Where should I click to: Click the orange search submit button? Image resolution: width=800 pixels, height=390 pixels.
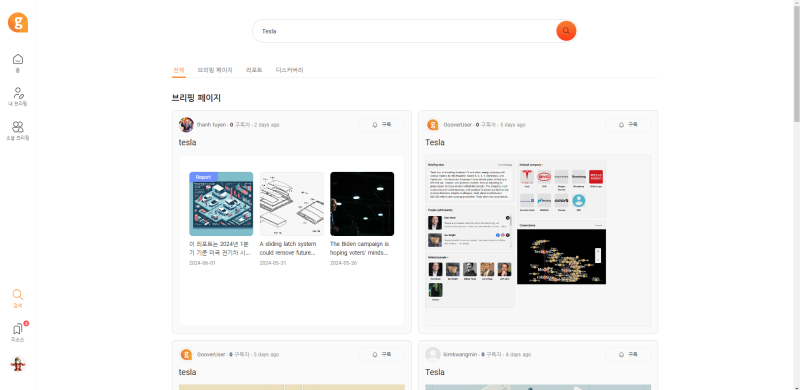566,31
